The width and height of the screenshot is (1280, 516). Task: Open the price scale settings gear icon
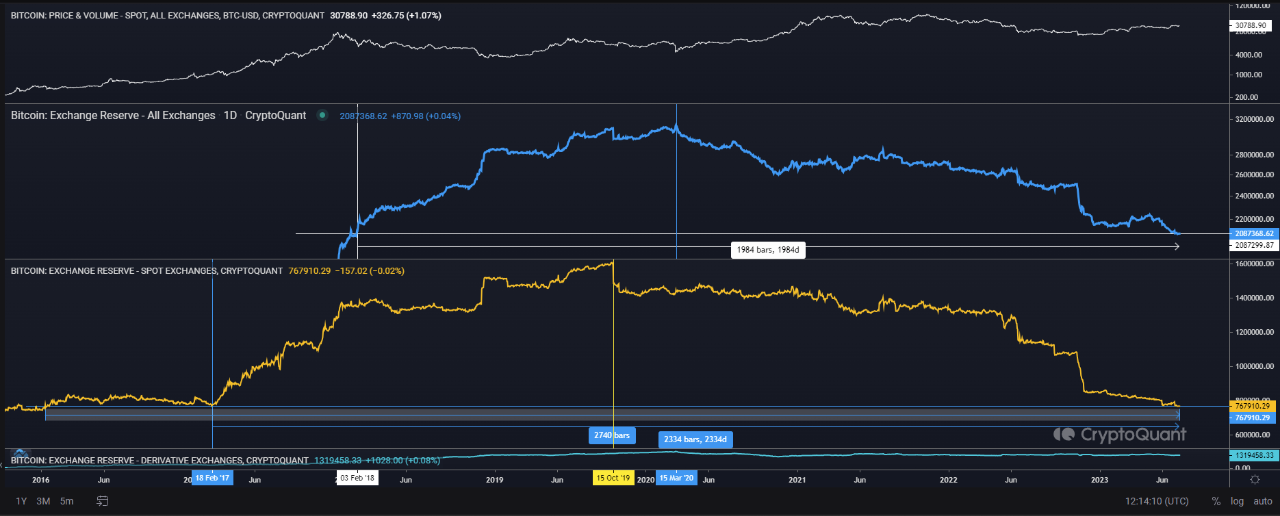[1255, 481]
